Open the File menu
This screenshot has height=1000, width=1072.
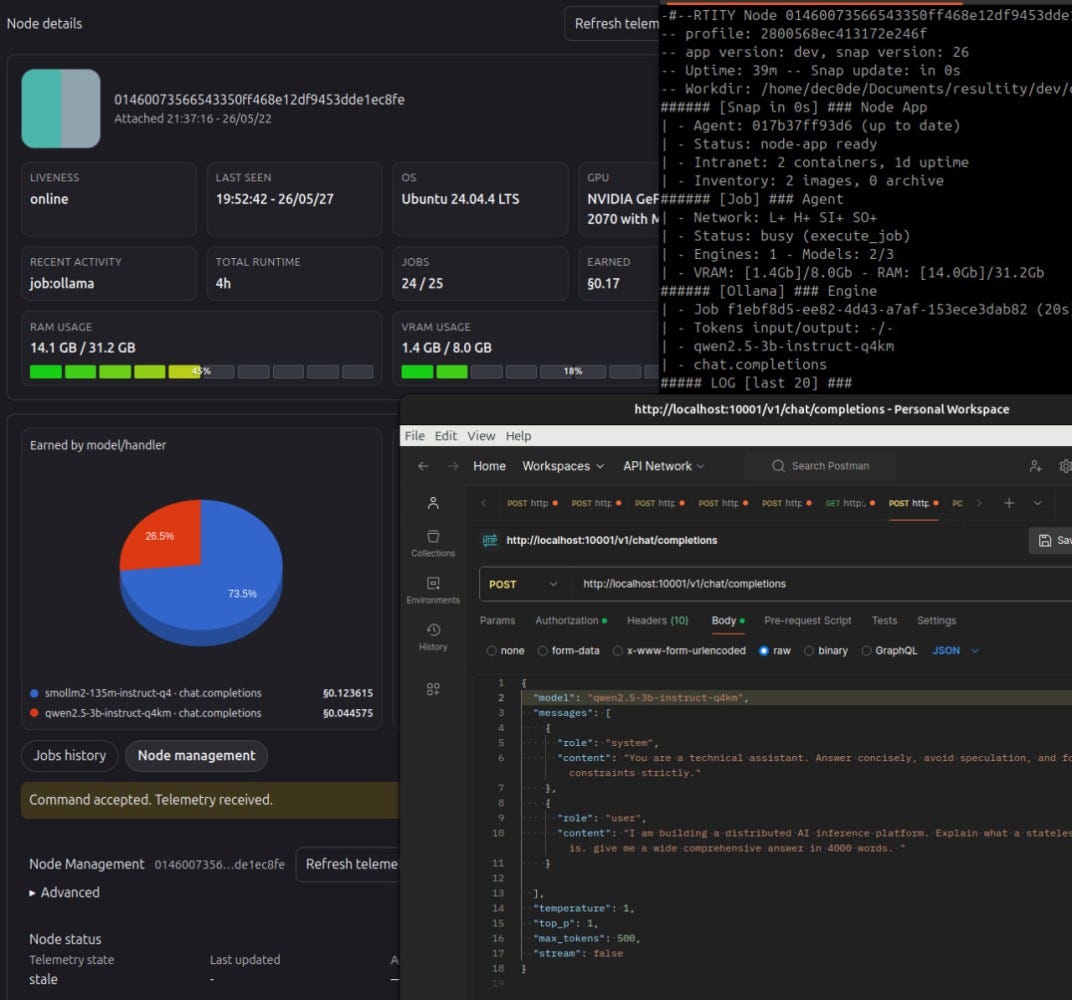click(414, 436)
